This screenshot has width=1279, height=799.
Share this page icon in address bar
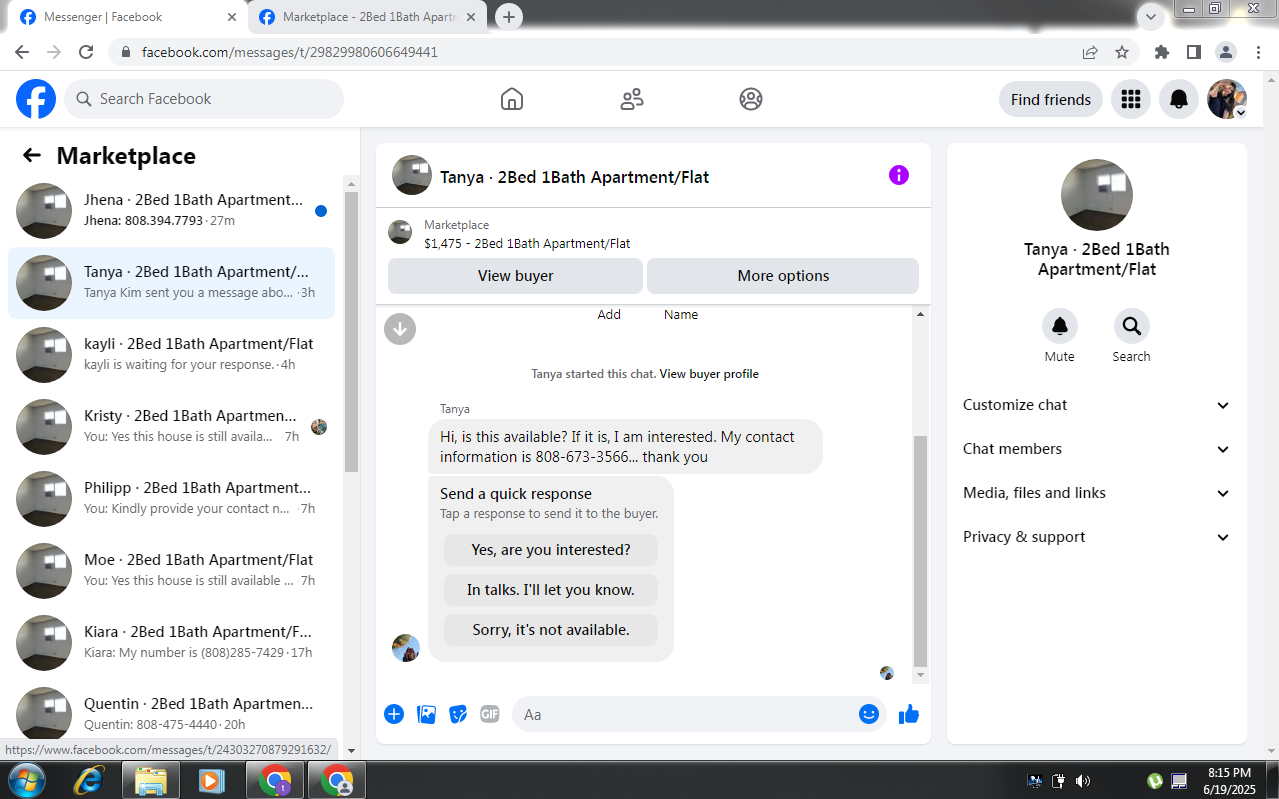tap(1090, 52)
